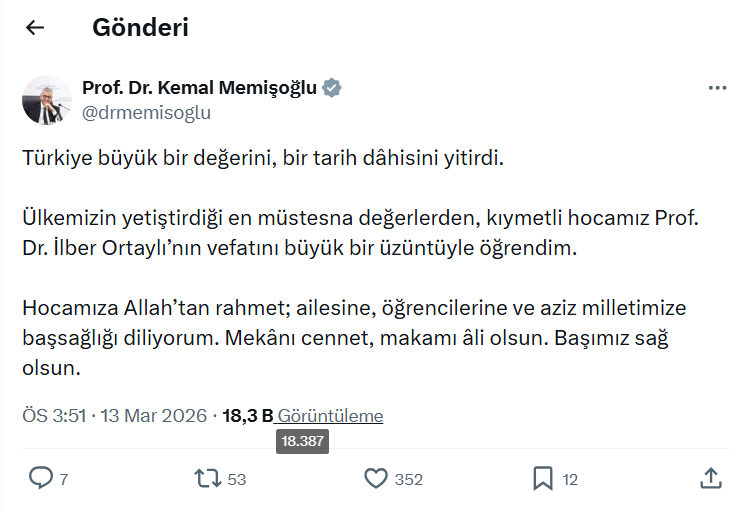
Task: Bookmark this post with the bookmark icon
Action: [543, 479]
